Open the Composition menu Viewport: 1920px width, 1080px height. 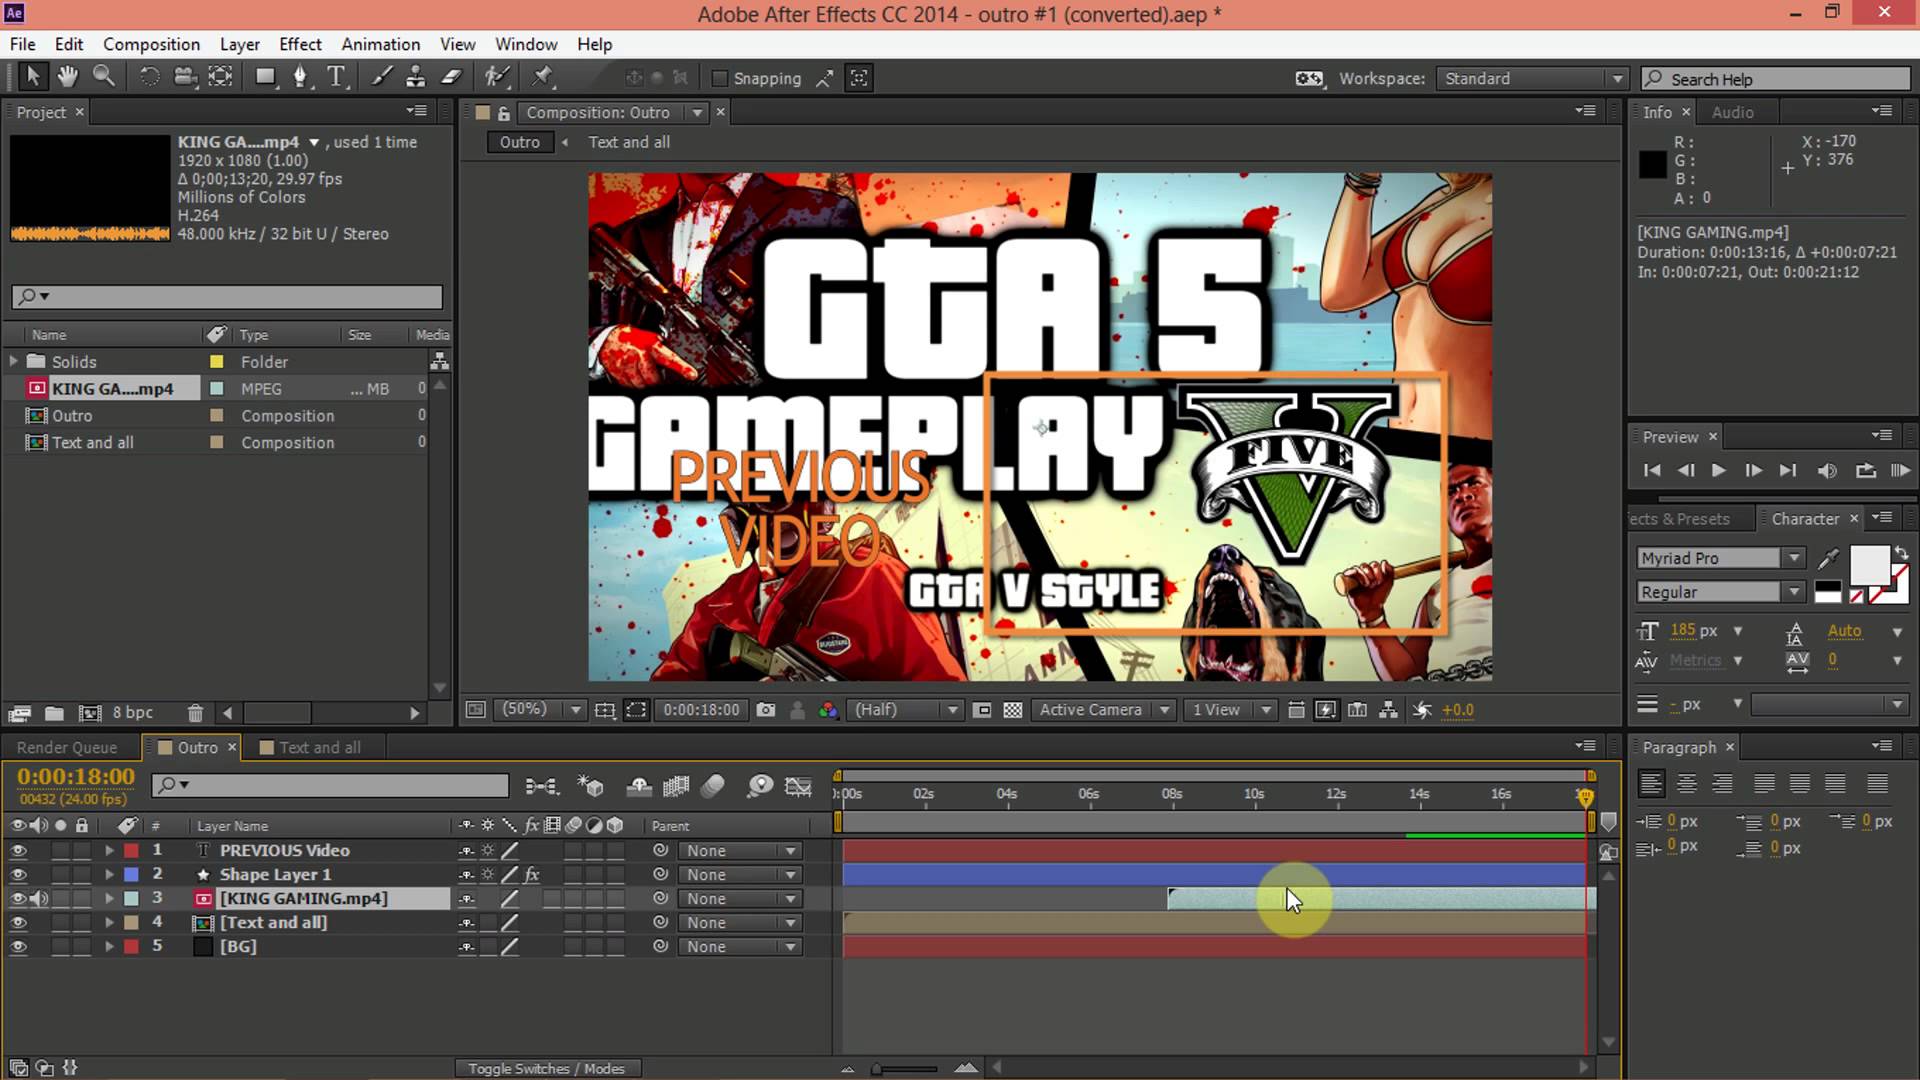pyautogui.click(x=151, y=44)
